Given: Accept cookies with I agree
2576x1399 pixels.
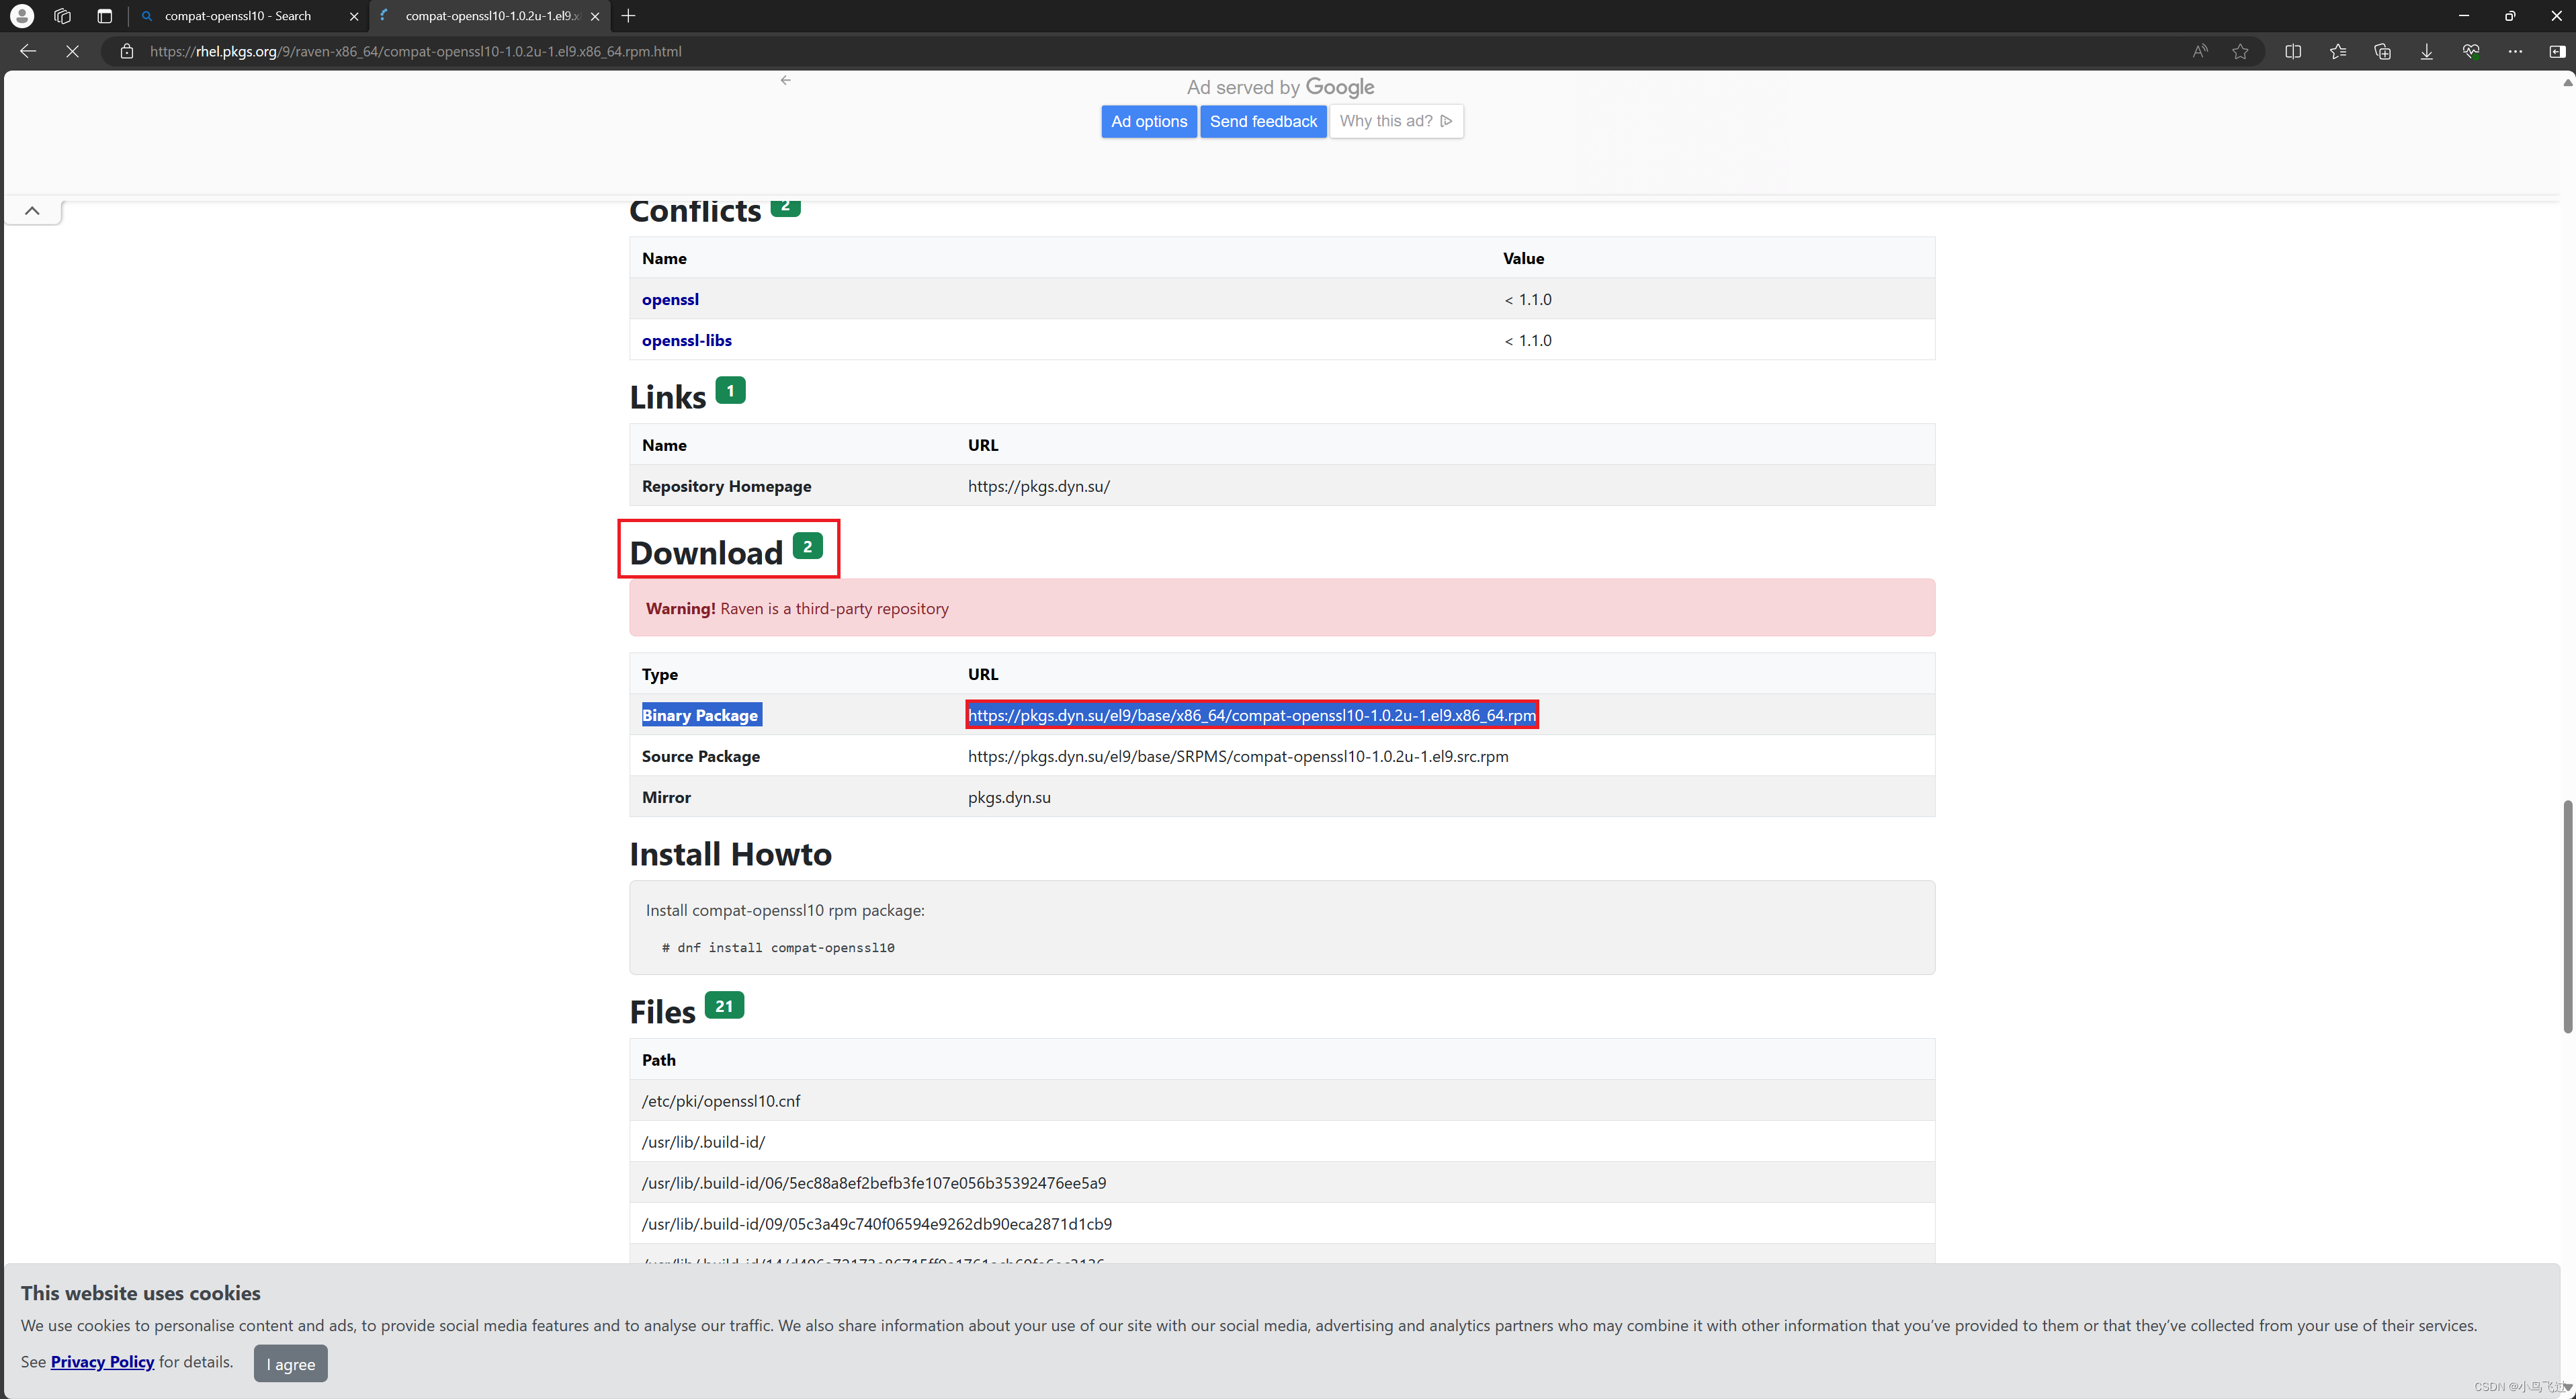Looking at the screenshot, I should pos(290,1364).
